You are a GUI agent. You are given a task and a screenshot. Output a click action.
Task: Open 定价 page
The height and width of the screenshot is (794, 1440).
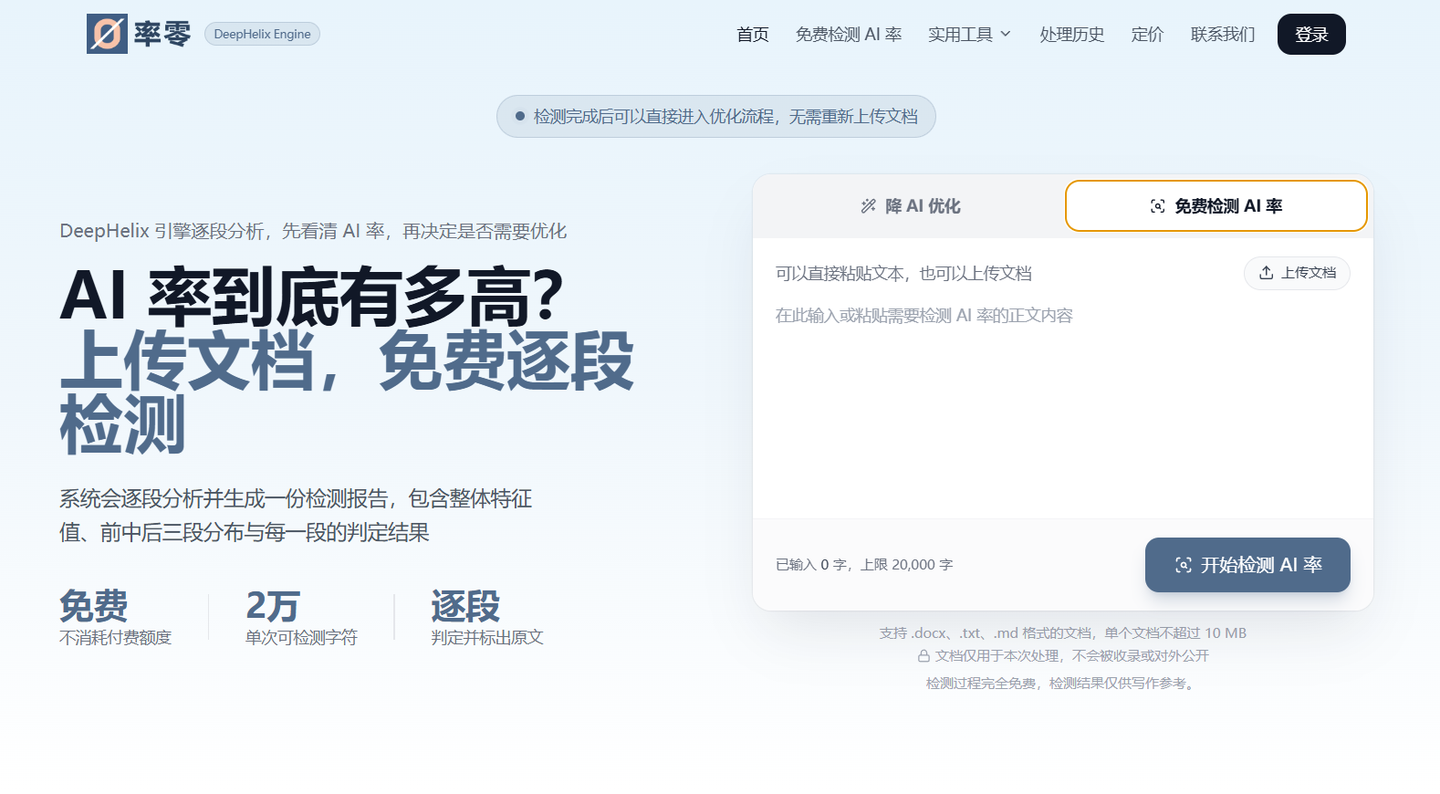1148,34
